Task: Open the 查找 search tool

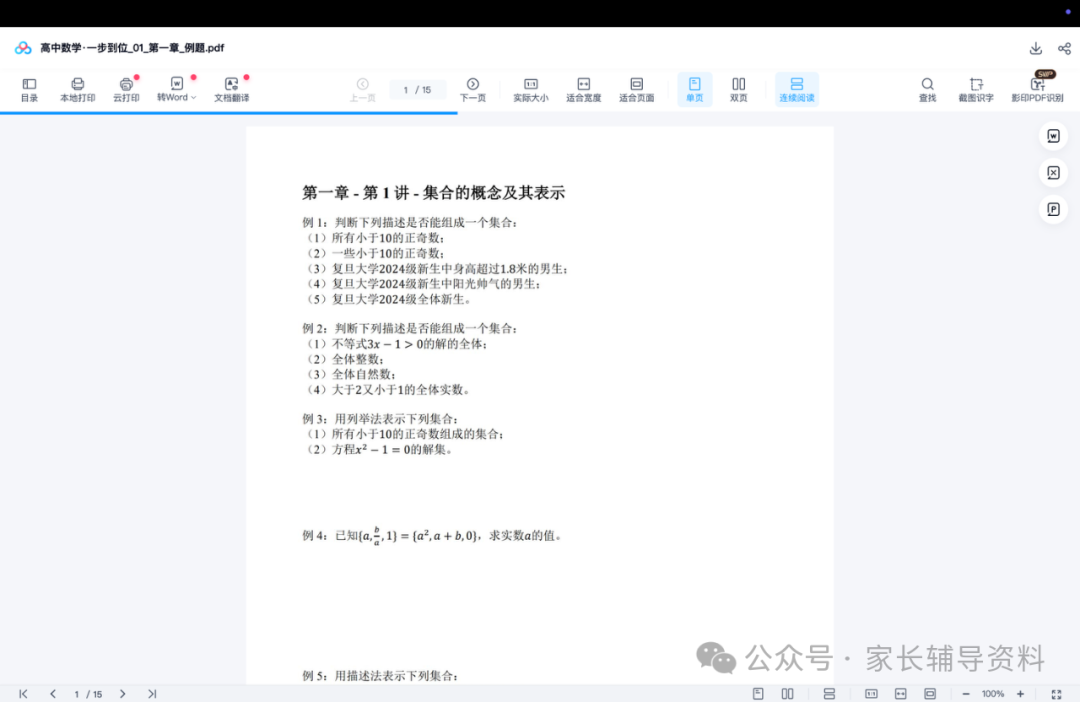Action: pos(928,90)
